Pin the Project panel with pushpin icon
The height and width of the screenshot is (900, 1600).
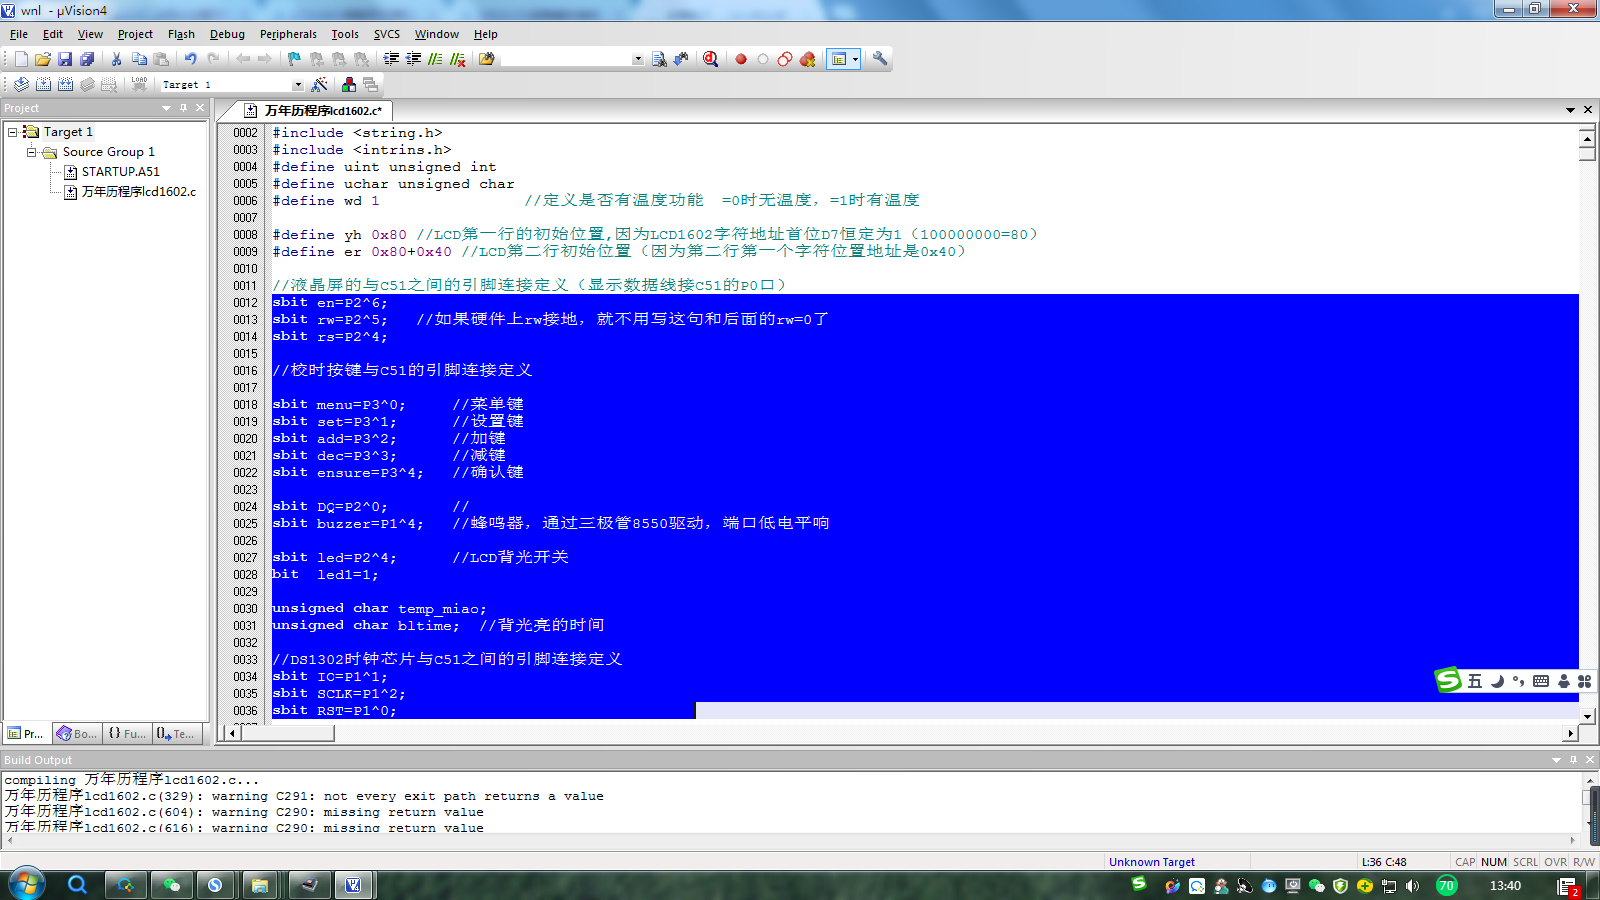[183, 107]
